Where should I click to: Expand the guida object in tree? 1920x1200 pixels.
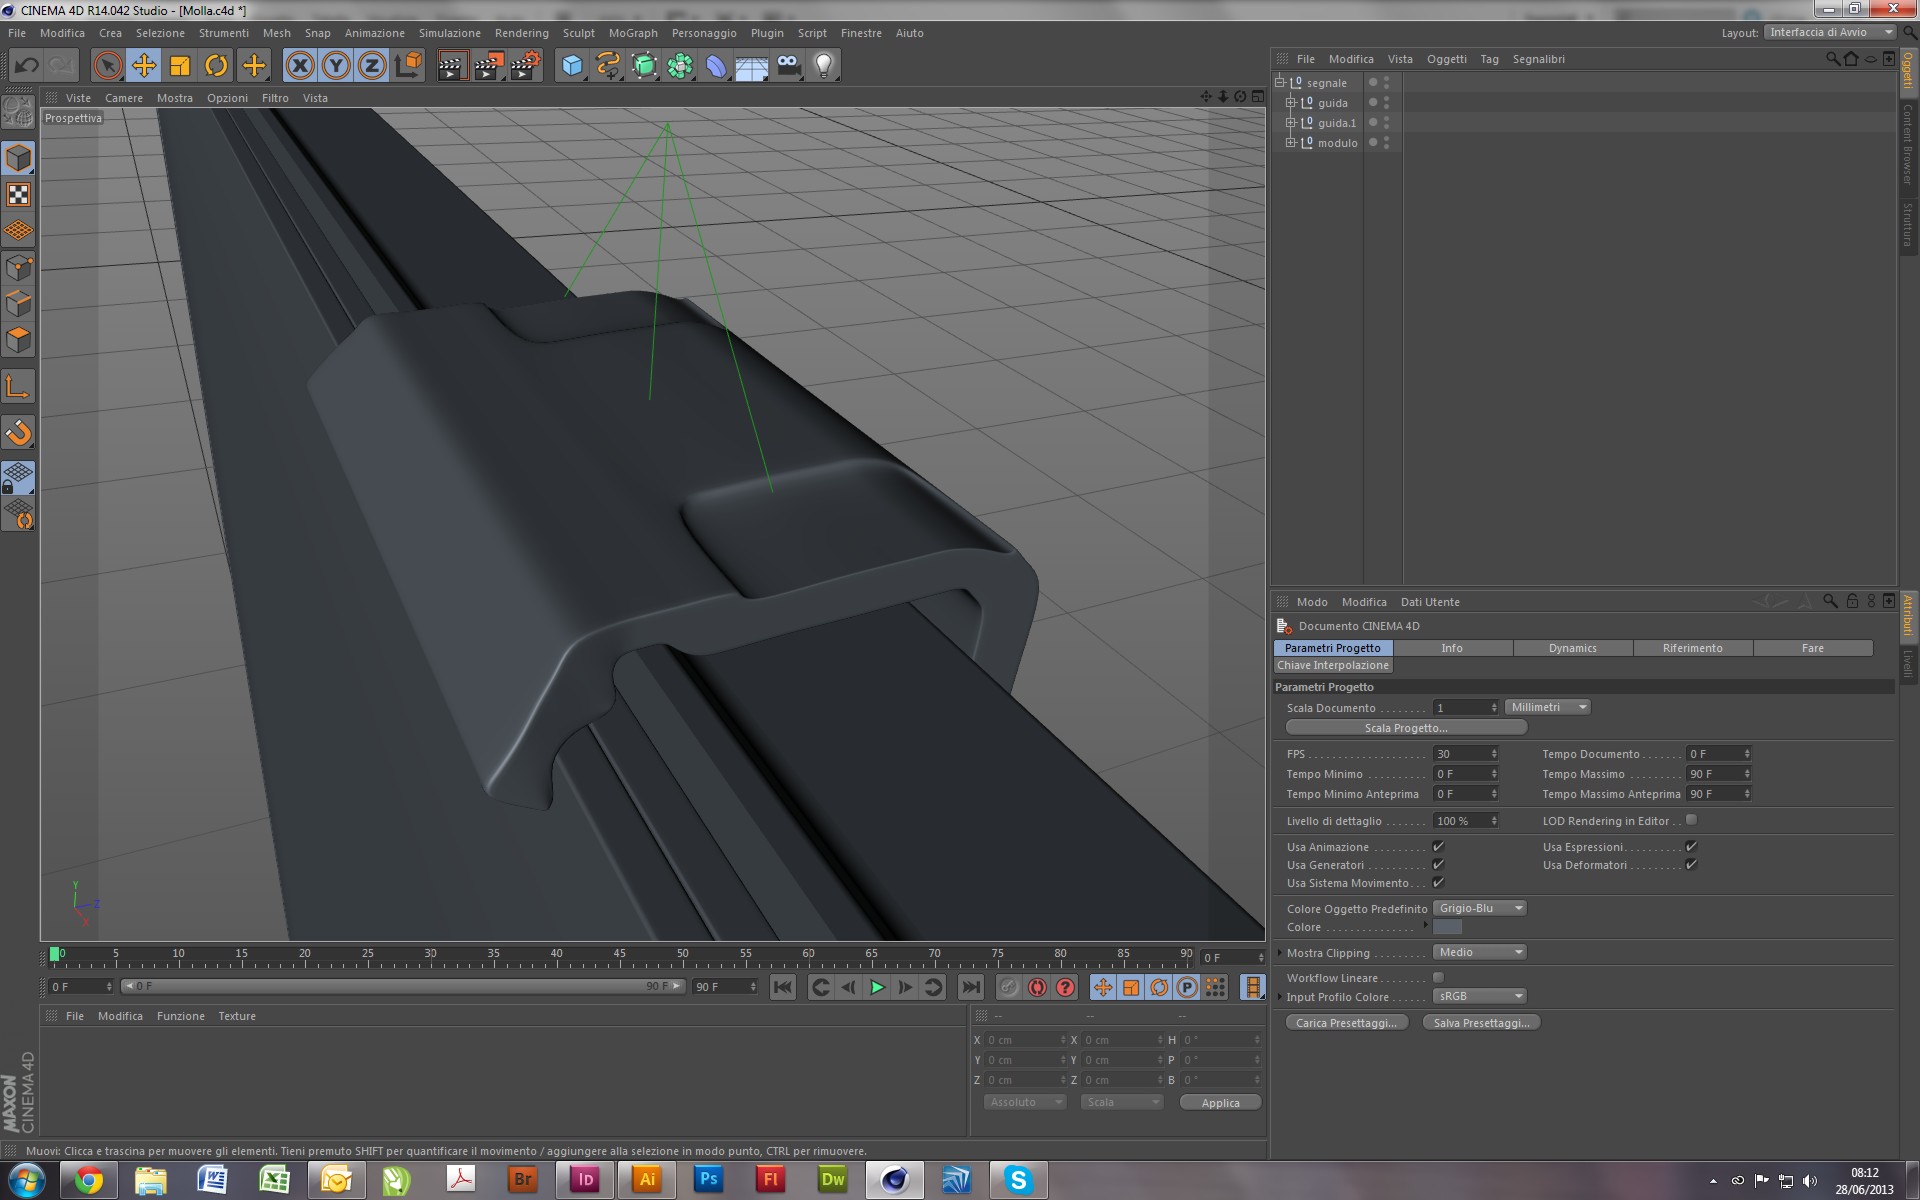point(1291,103)
